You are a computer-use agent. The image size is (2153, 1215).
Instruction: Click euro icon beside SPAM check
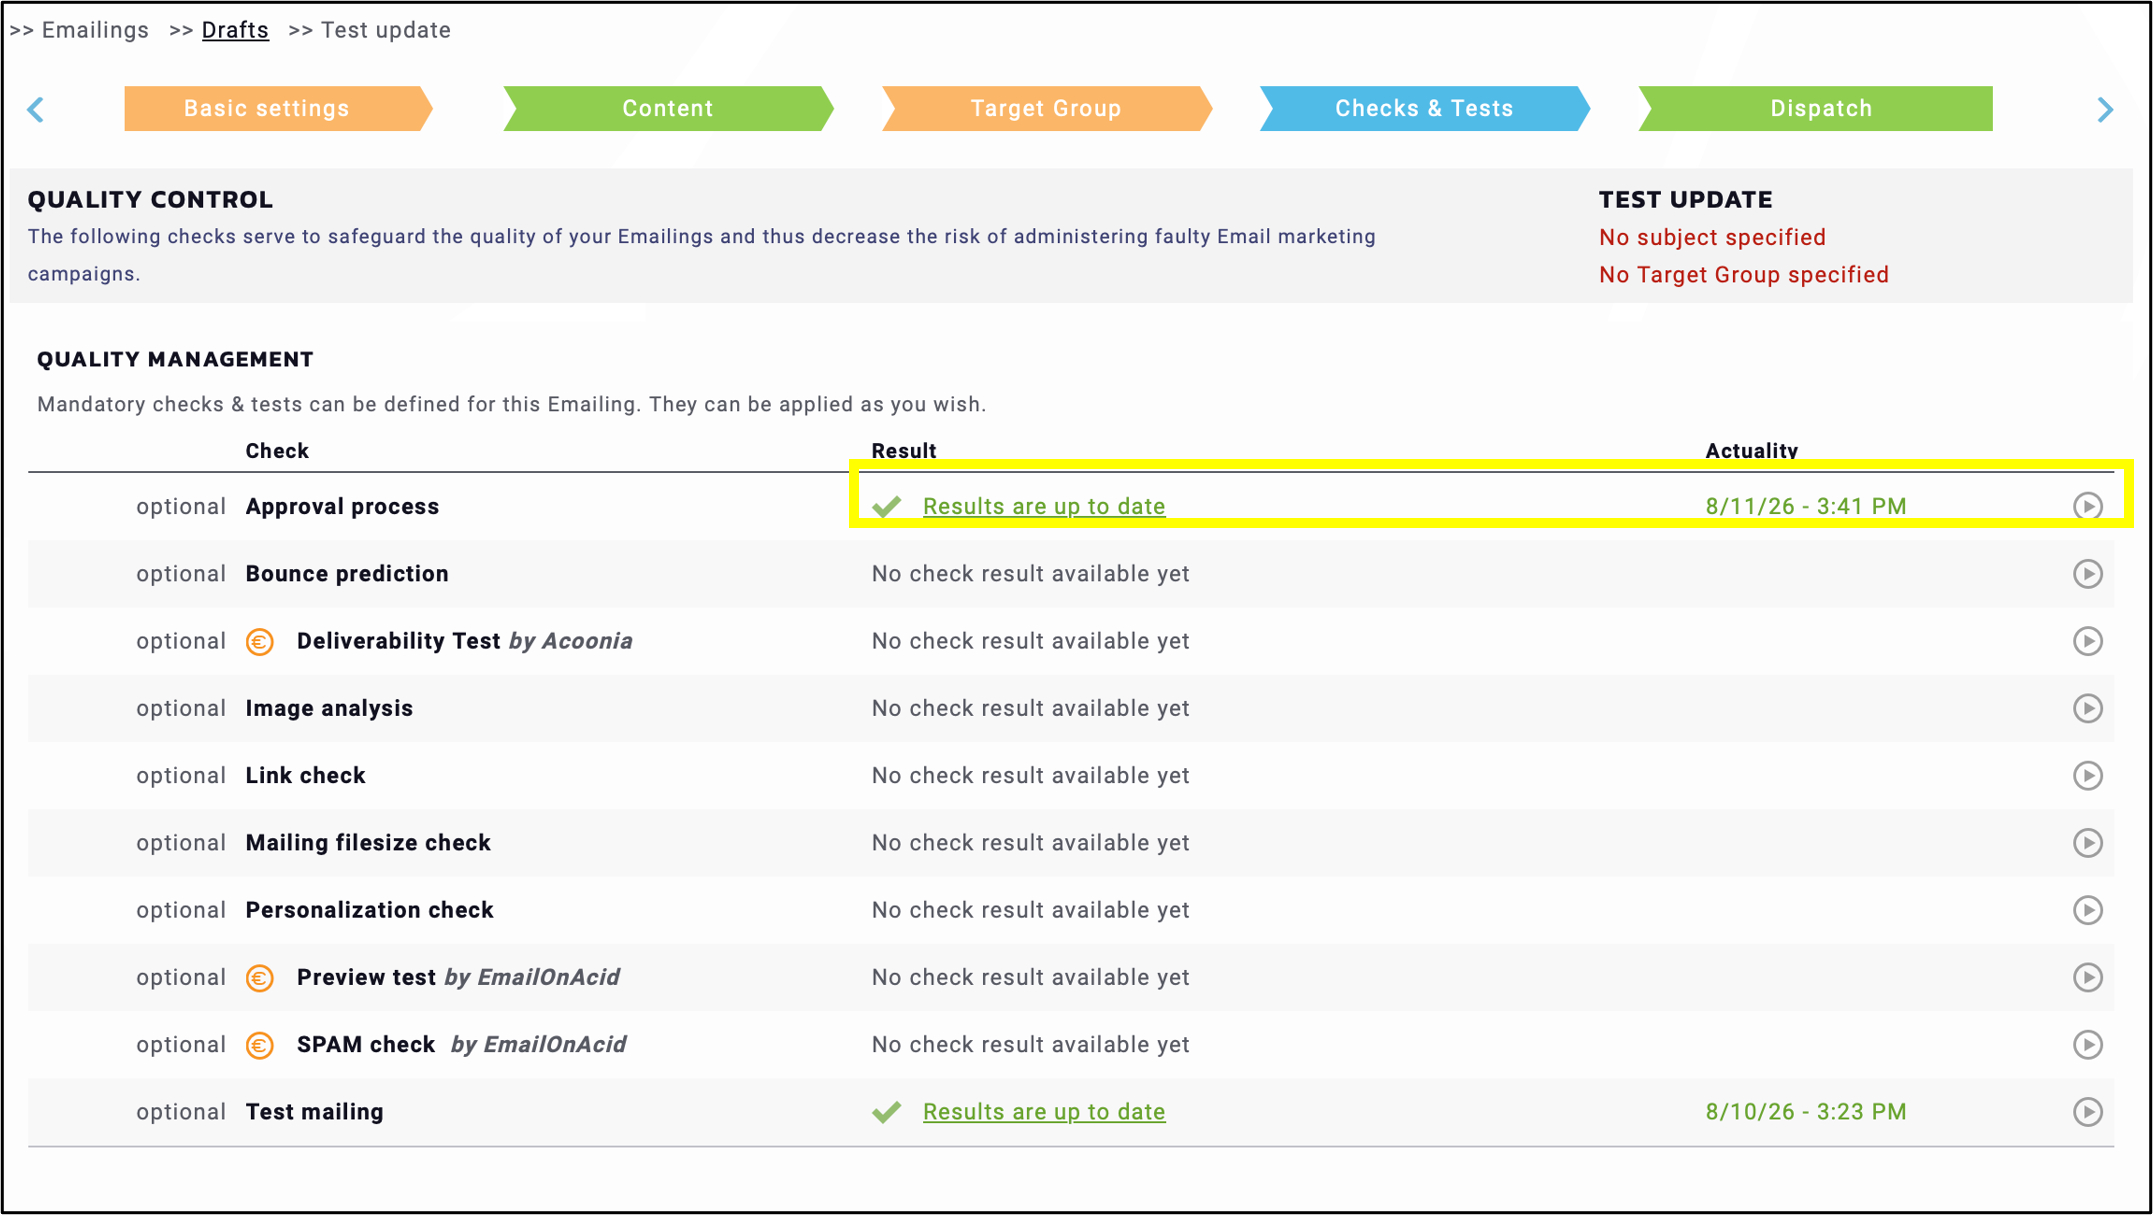pyautogui.click(x=260, y=1045)
